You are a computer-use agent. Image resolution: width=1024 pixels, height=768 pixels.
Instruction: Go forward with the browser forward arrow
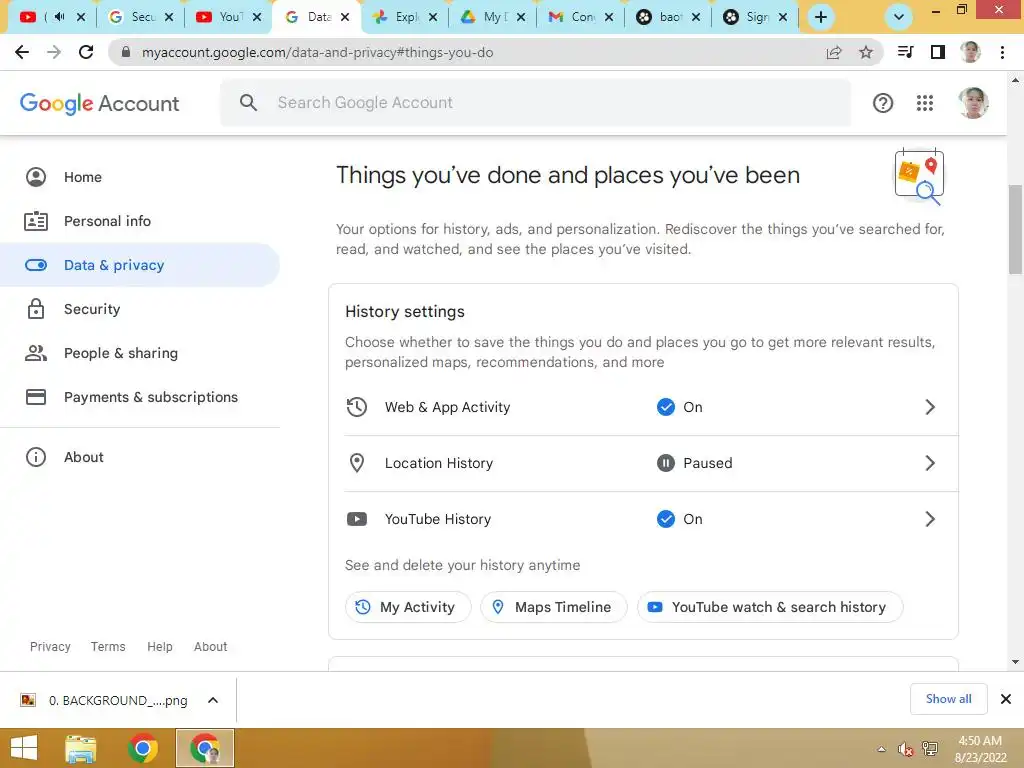[54, 52]
